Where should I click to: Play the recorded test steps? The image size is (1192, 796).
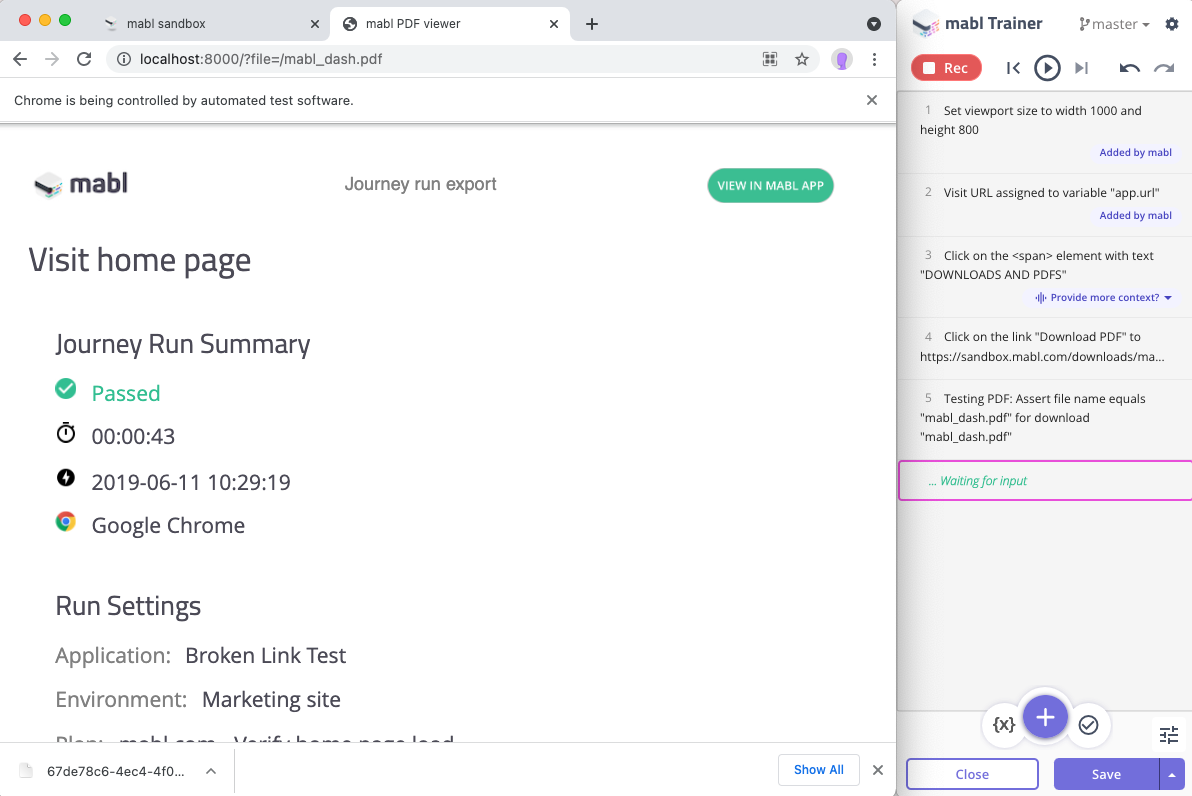pyautogui.click(x=1047, y=68)
